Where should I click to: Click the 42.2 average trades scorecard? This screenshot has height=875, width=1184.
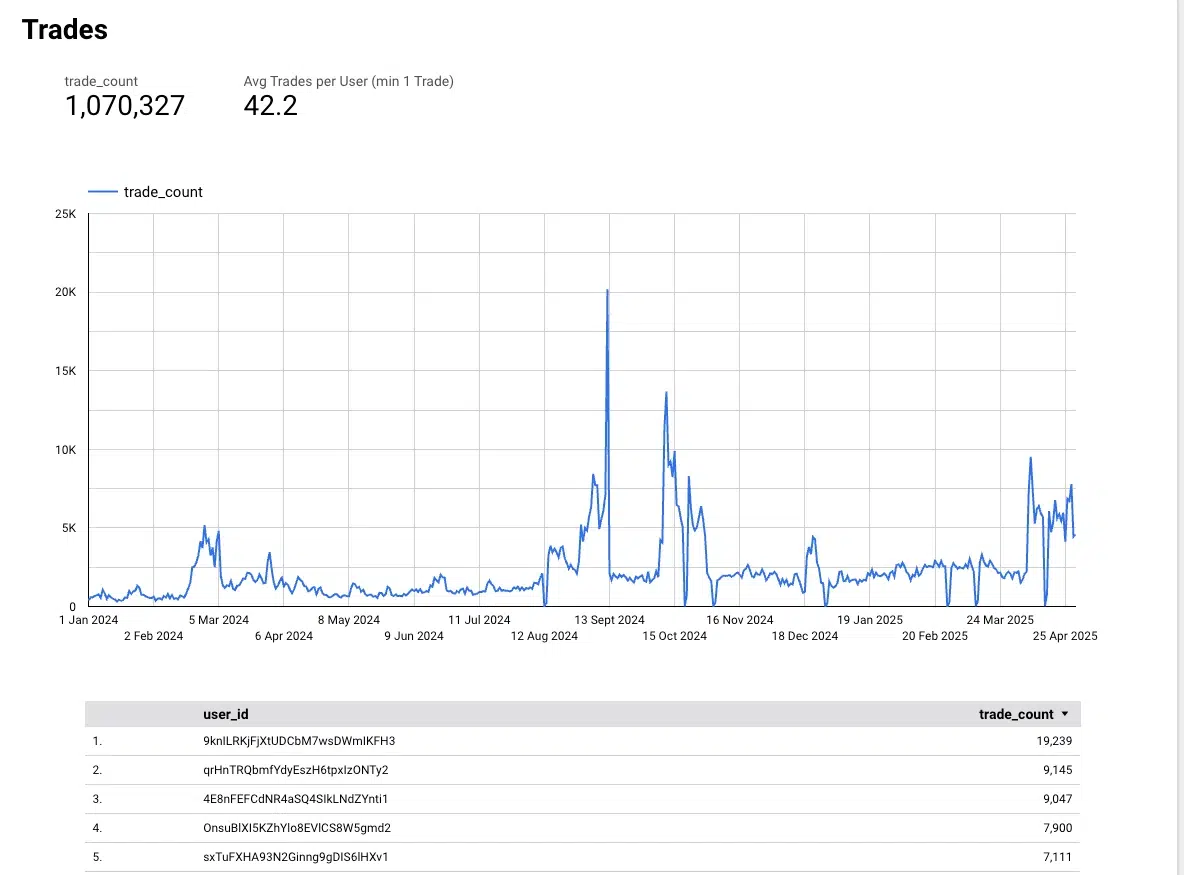coord(270,106)
